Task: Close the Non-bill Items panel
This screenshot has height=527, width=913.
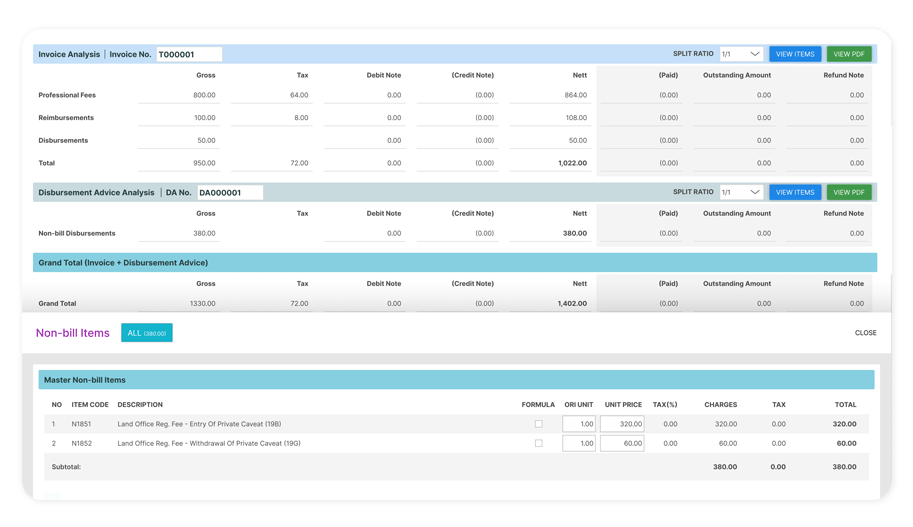Action: point(865,333)
